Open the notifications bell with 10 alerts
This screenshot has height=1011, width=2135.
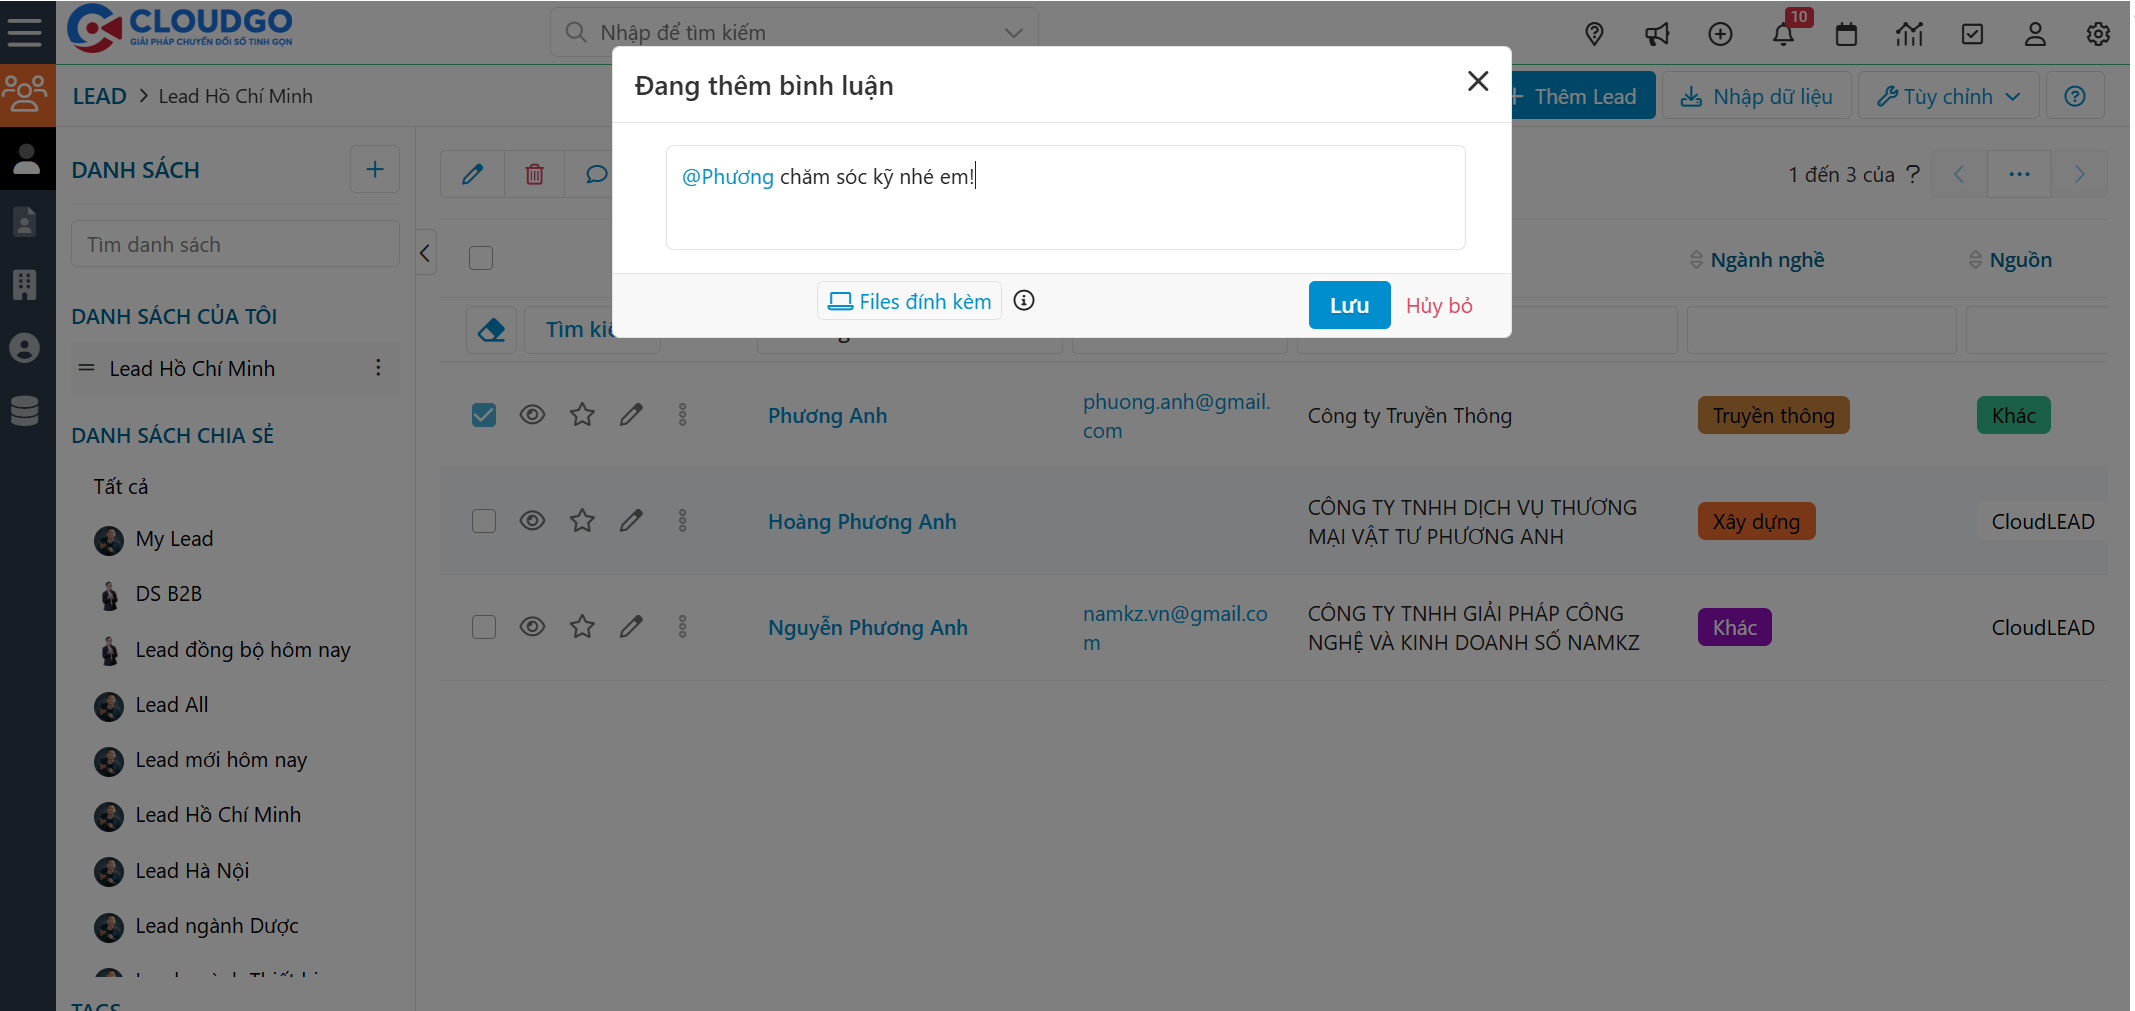pyautogui.click(x=1783, y=33)
